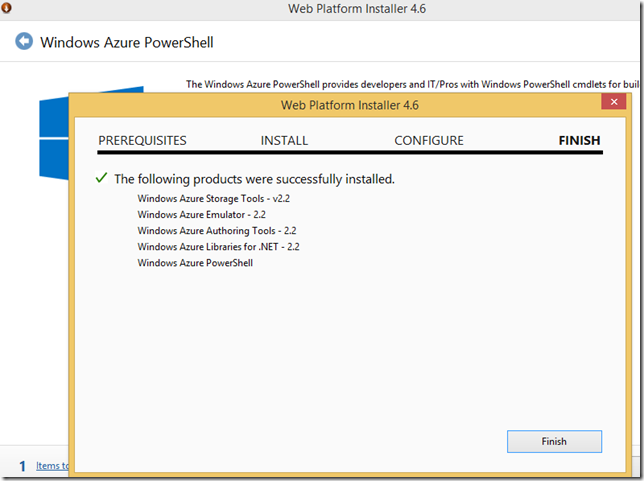Select Windows Azure Libraries for .NET entry

point(219,246)
